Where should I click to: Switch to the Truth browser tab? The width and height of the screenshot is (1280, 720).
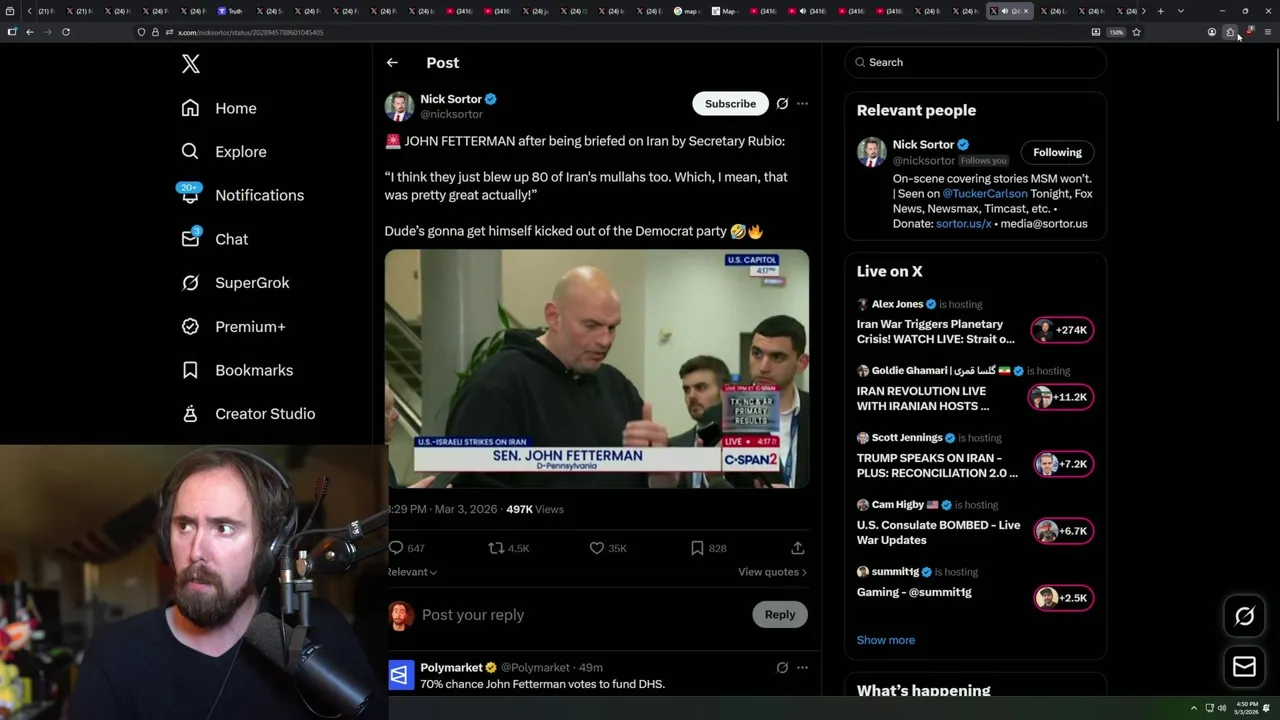pyautogui.click(x=230, y=11)
